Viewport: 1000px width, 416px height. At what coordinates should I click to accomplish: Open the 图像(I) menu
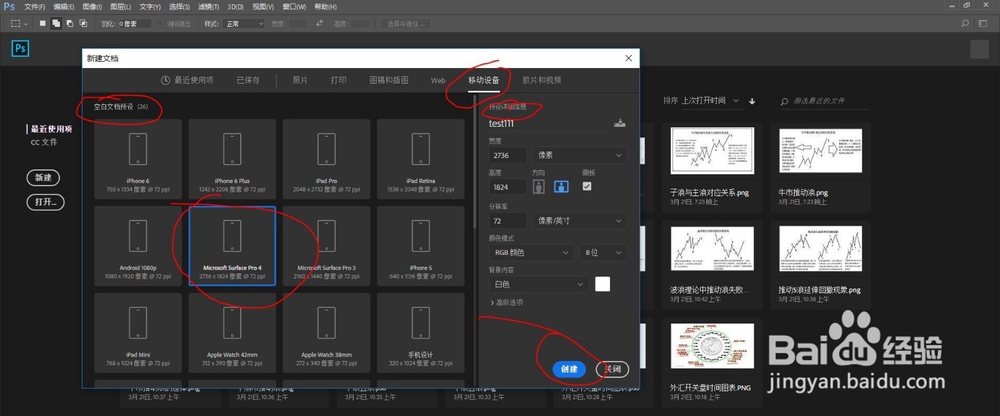[x=93, y=7]
